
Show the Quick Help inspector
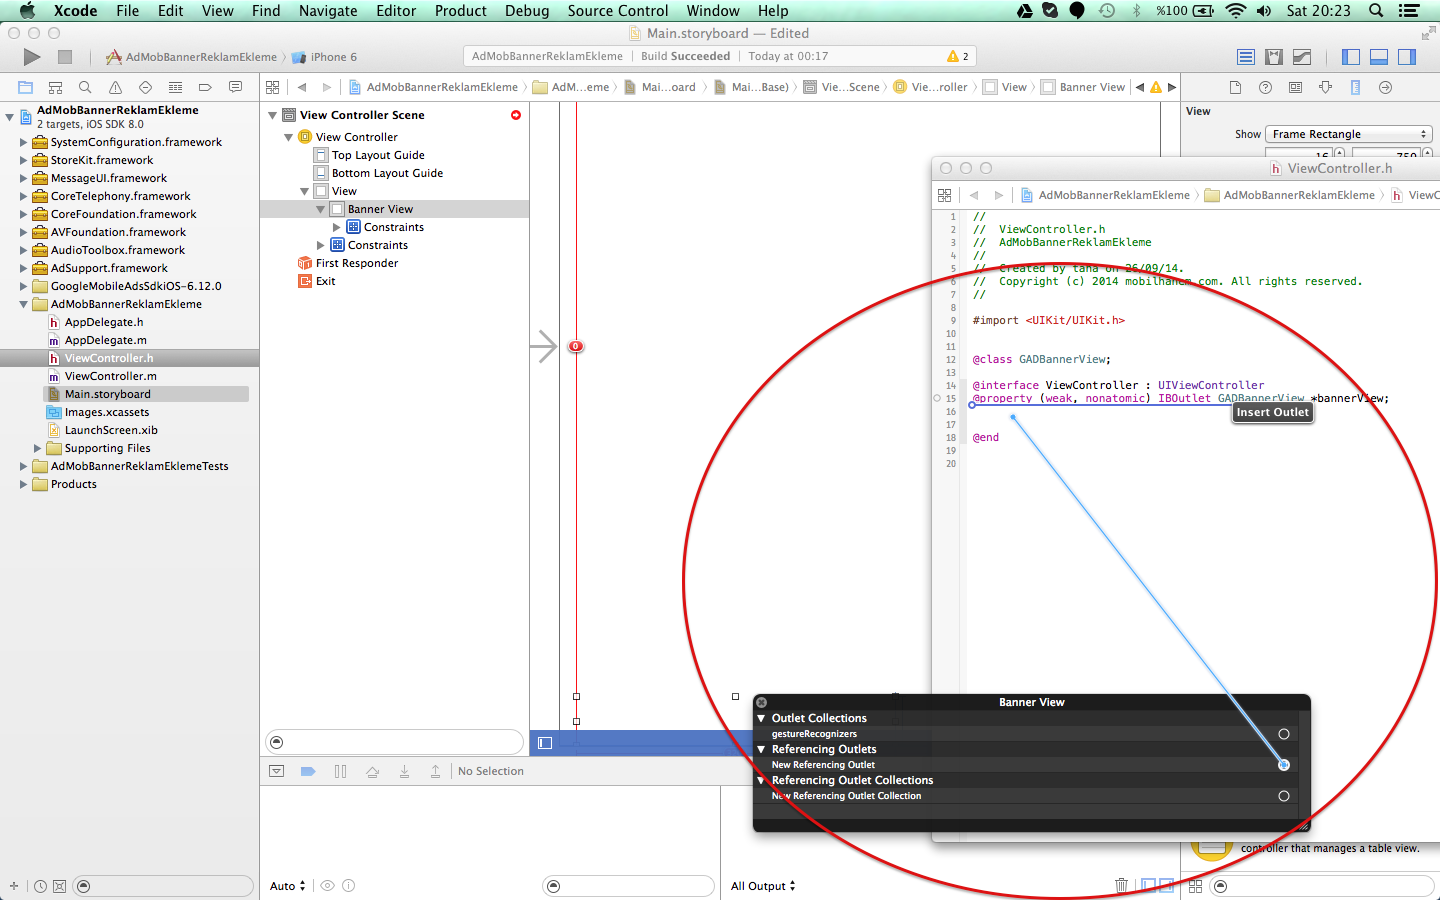click(x=1265, y=87)
